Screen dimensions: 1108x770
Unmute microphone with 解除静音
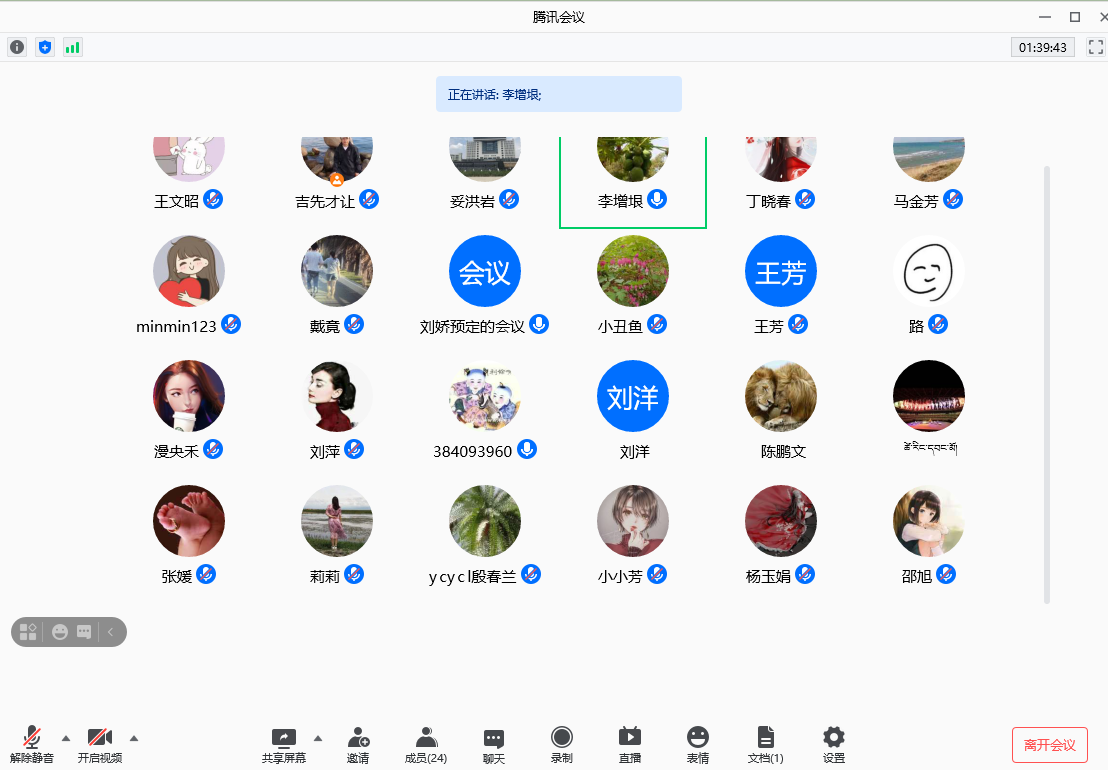(32, 745)
